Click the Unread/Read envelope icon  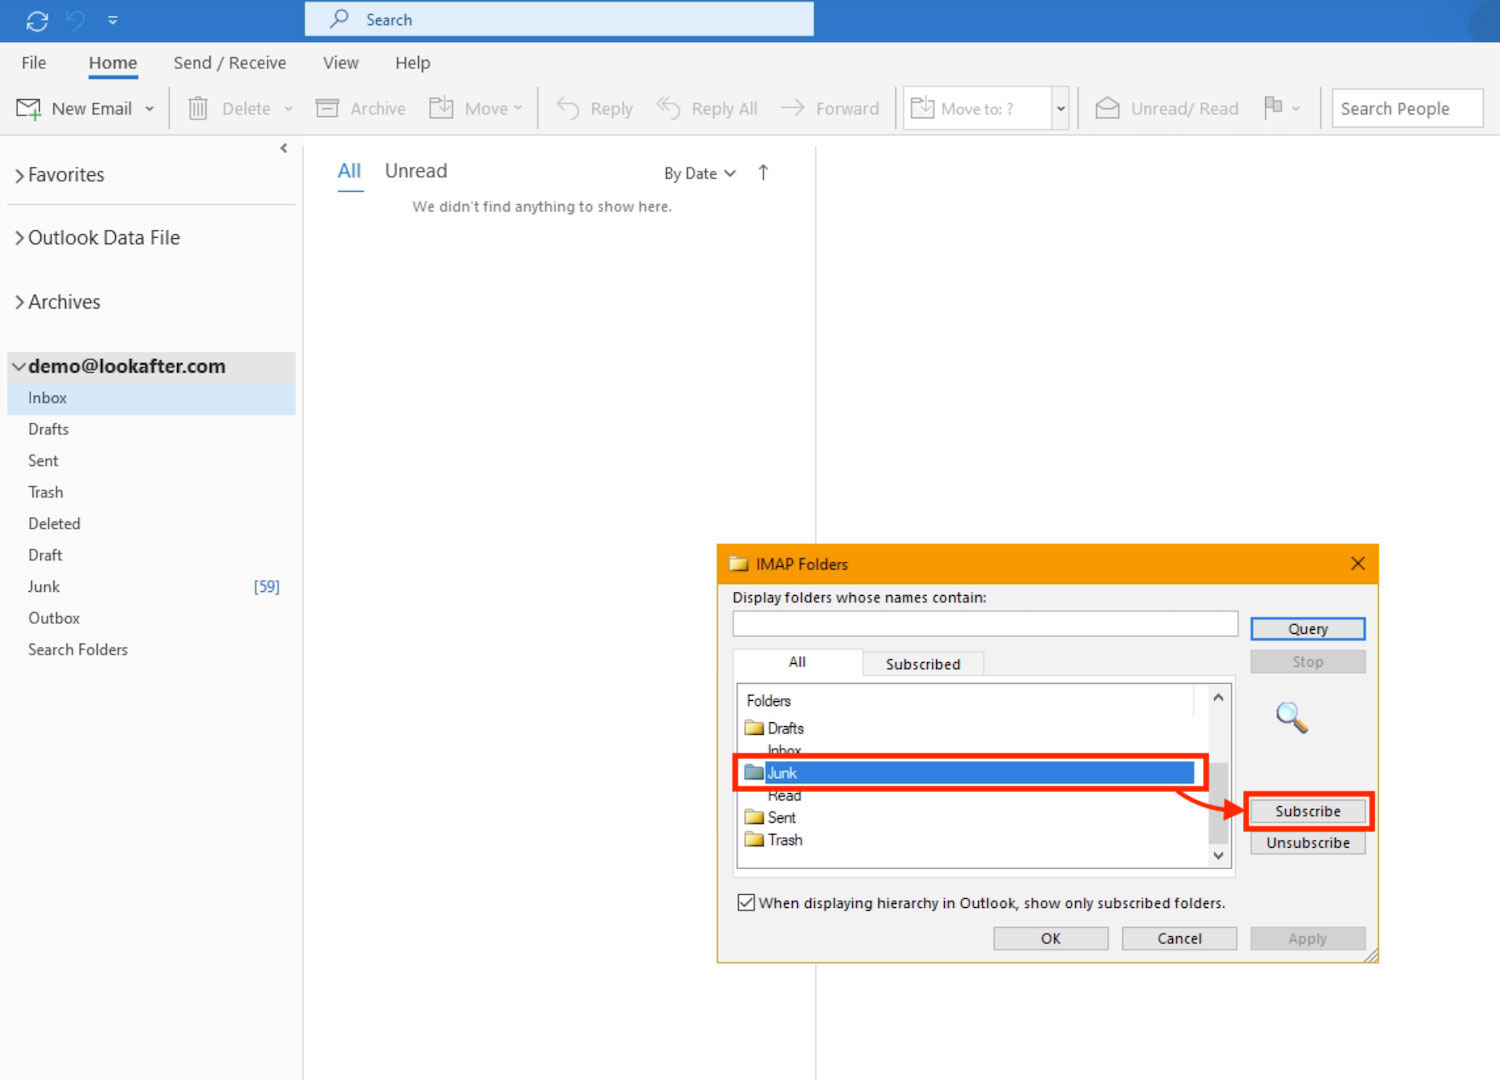pos(1107,108)
